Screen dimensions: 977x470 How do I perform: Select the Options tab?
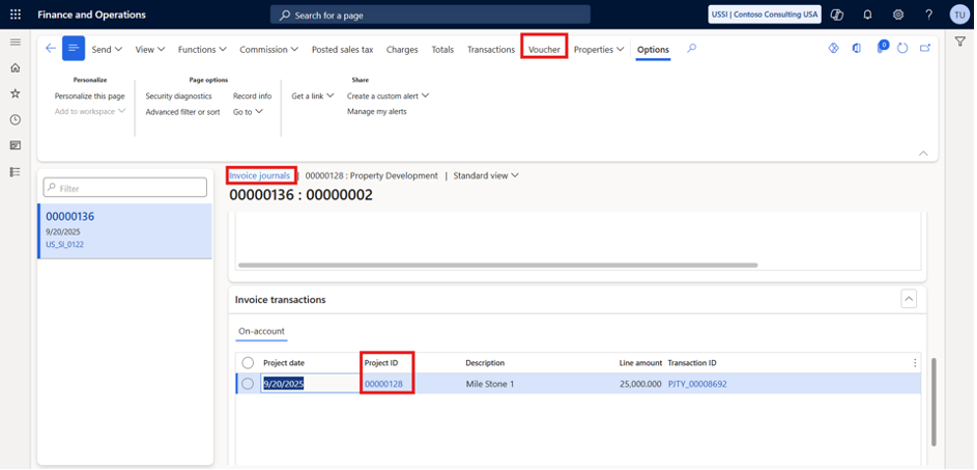coord(653,49)
